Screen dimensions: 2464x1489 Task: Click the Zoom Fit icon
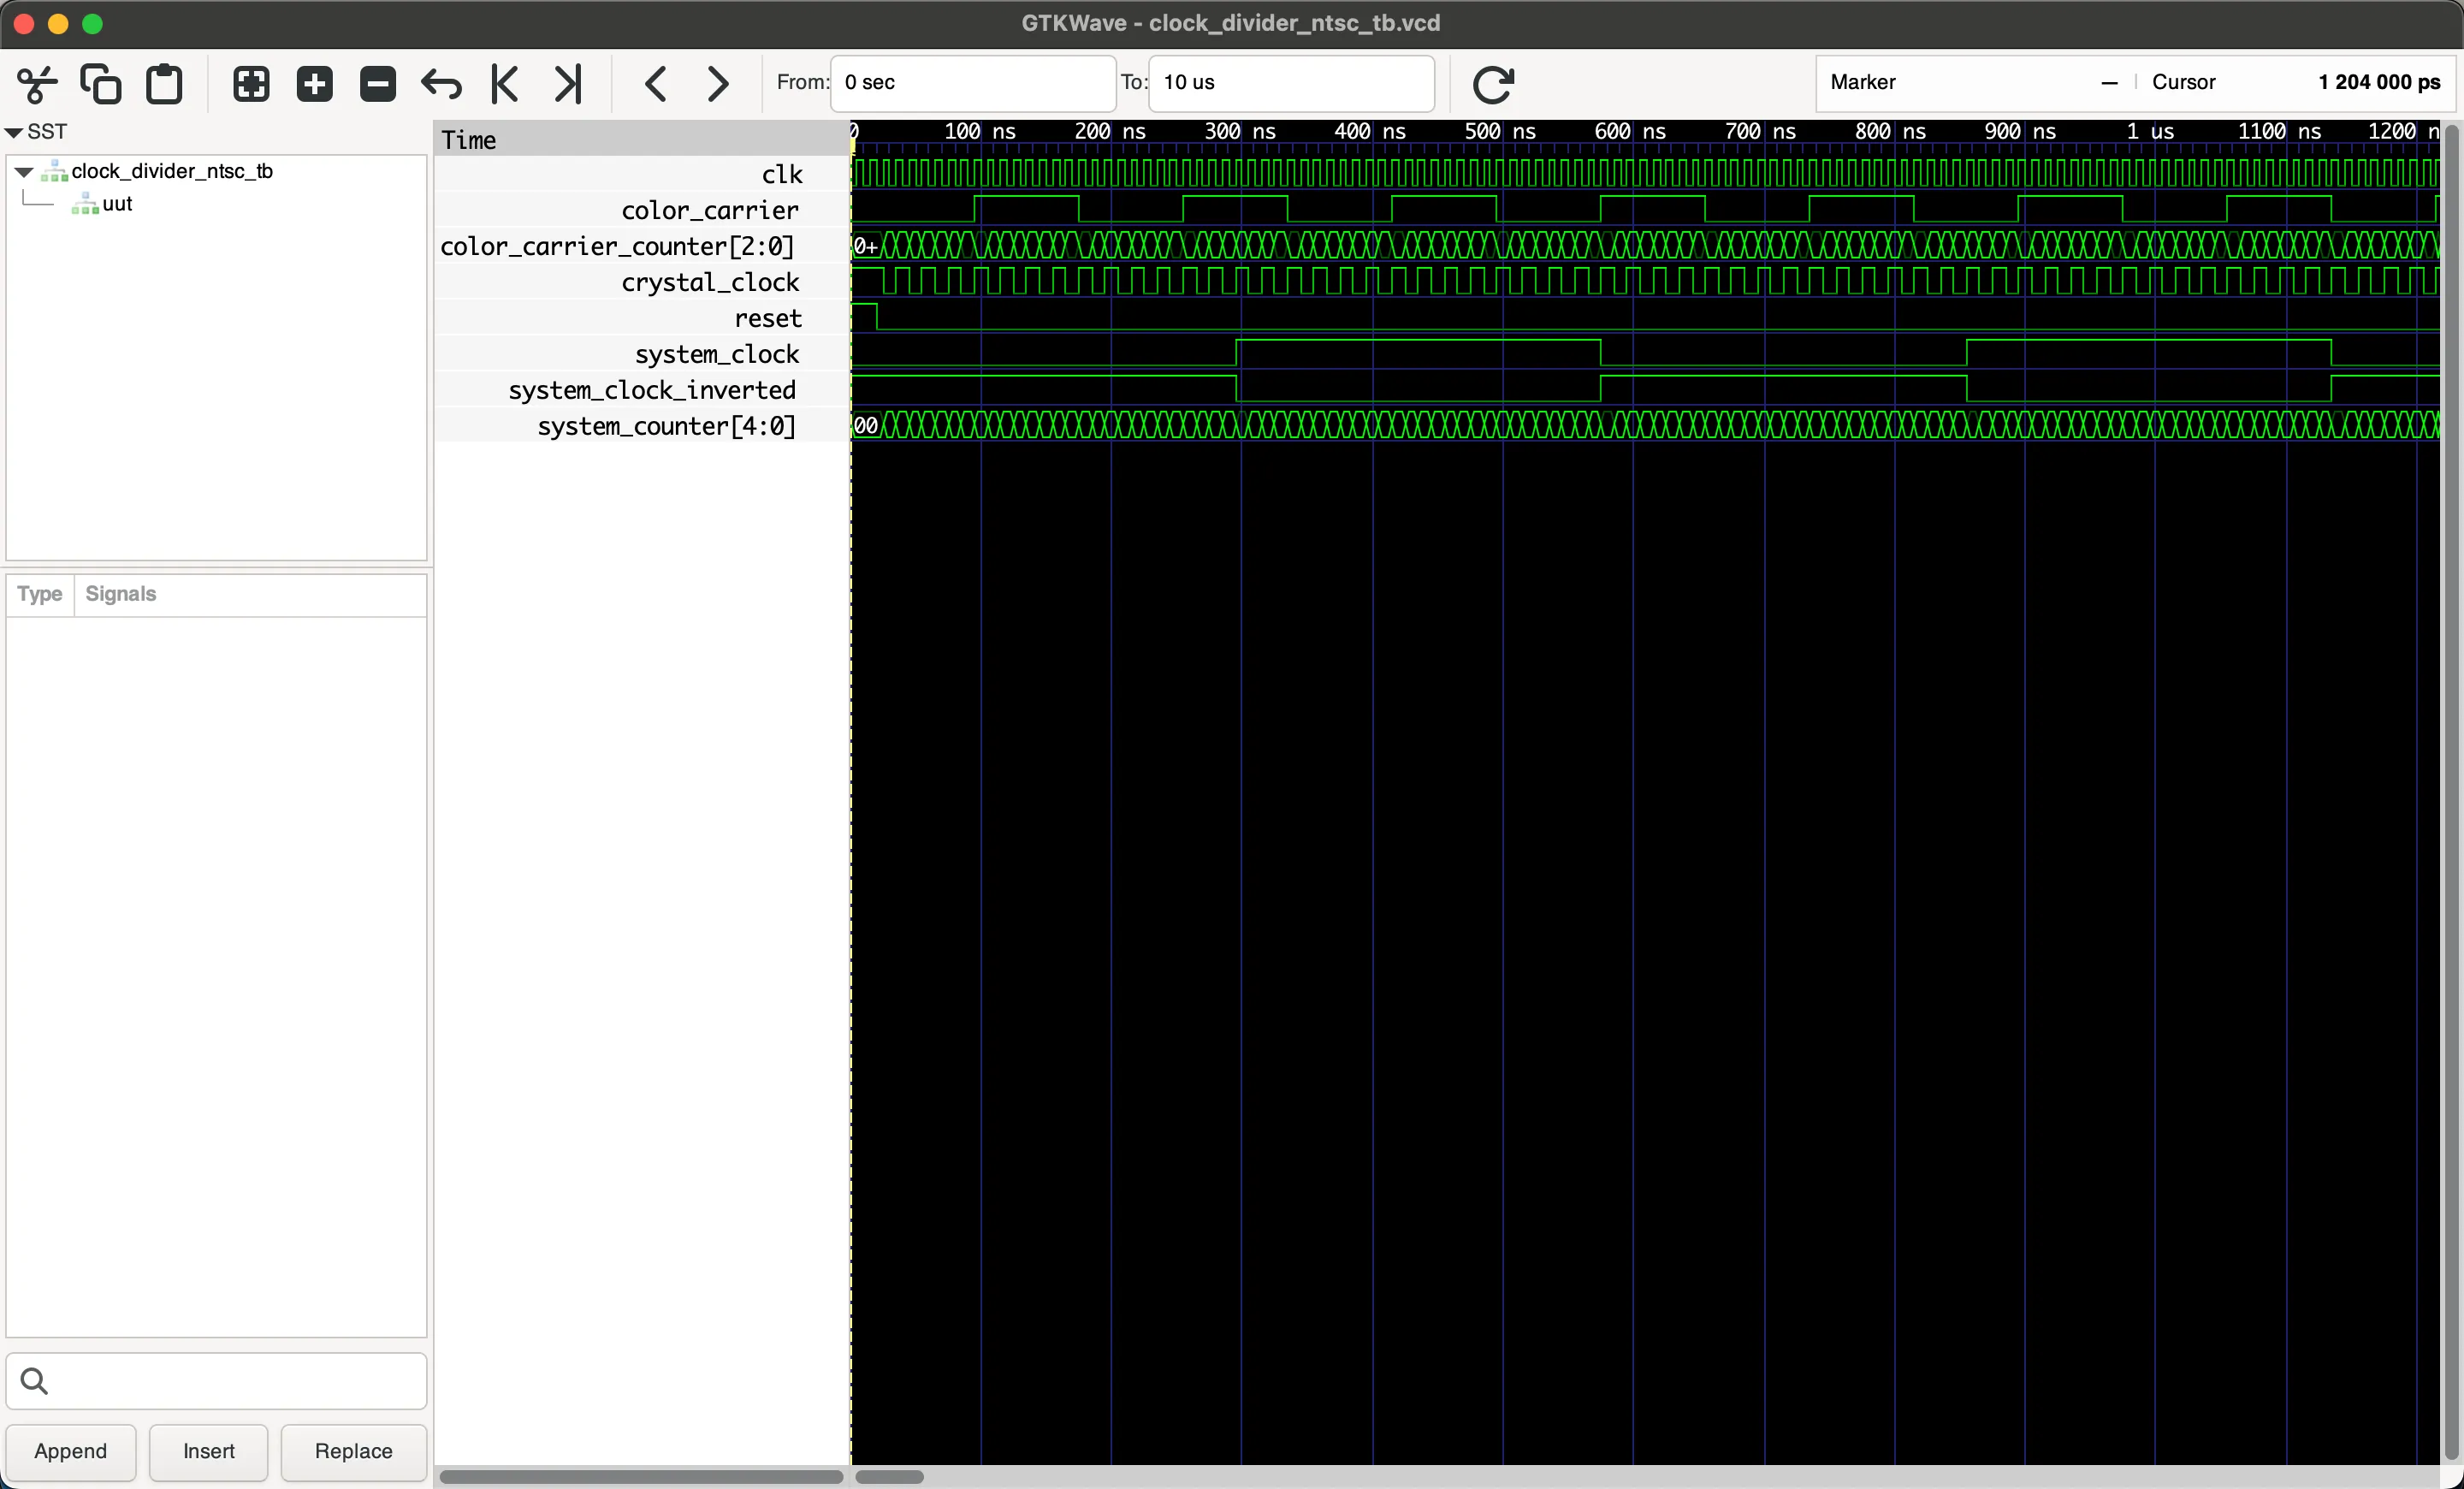click(251, 84)
